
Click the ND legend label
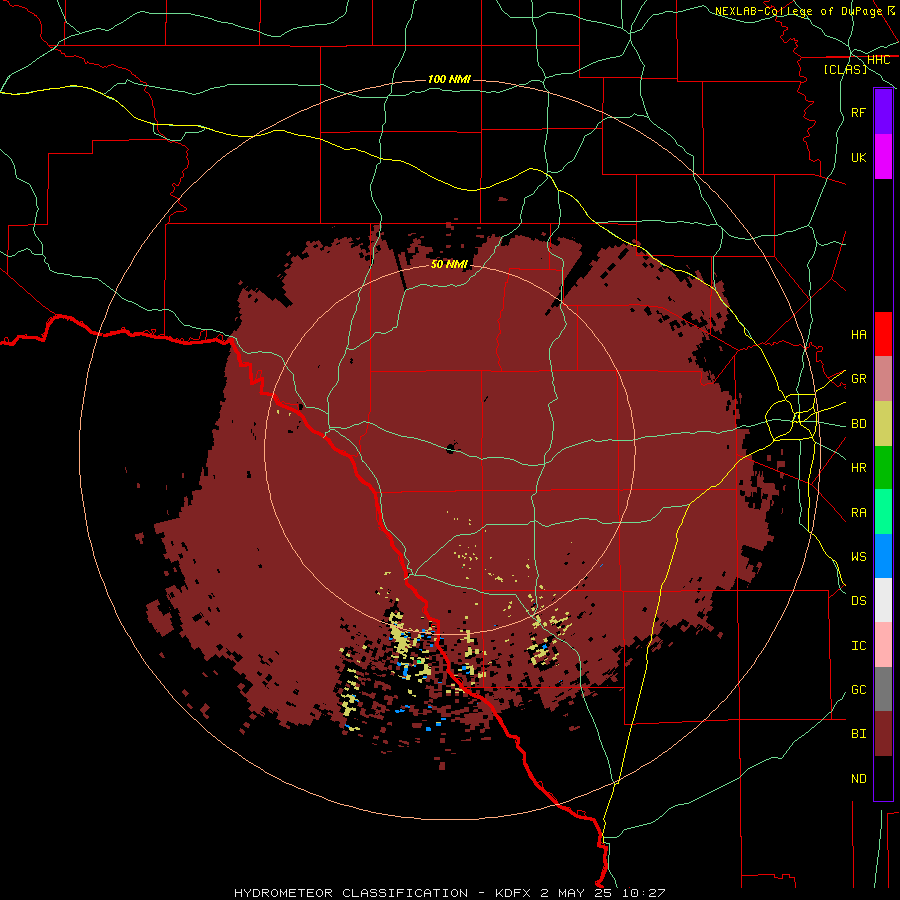tap(858, 778)
